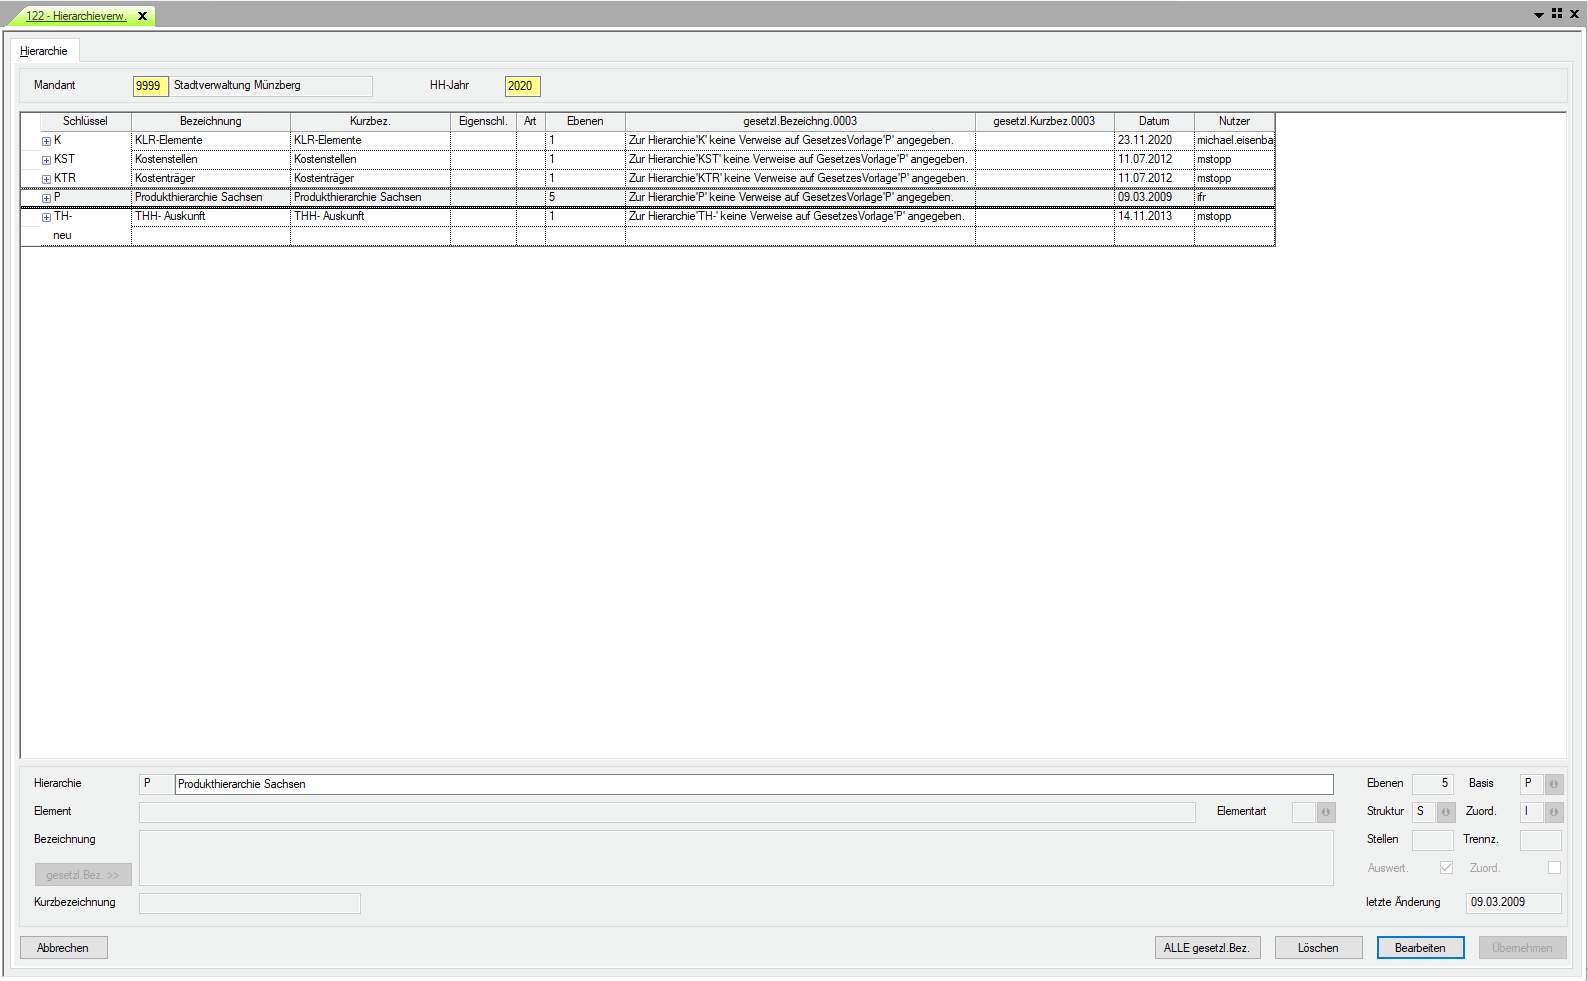
Task: Expand the KST Kostenstellen row
Action: click(x=46, y=160)
